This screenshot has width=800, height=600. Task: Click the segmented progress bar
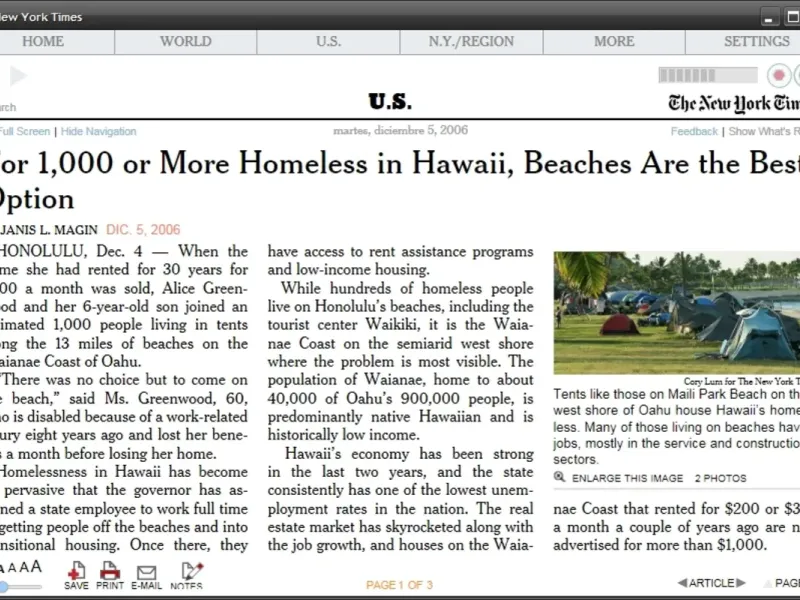tap(708, 76)
